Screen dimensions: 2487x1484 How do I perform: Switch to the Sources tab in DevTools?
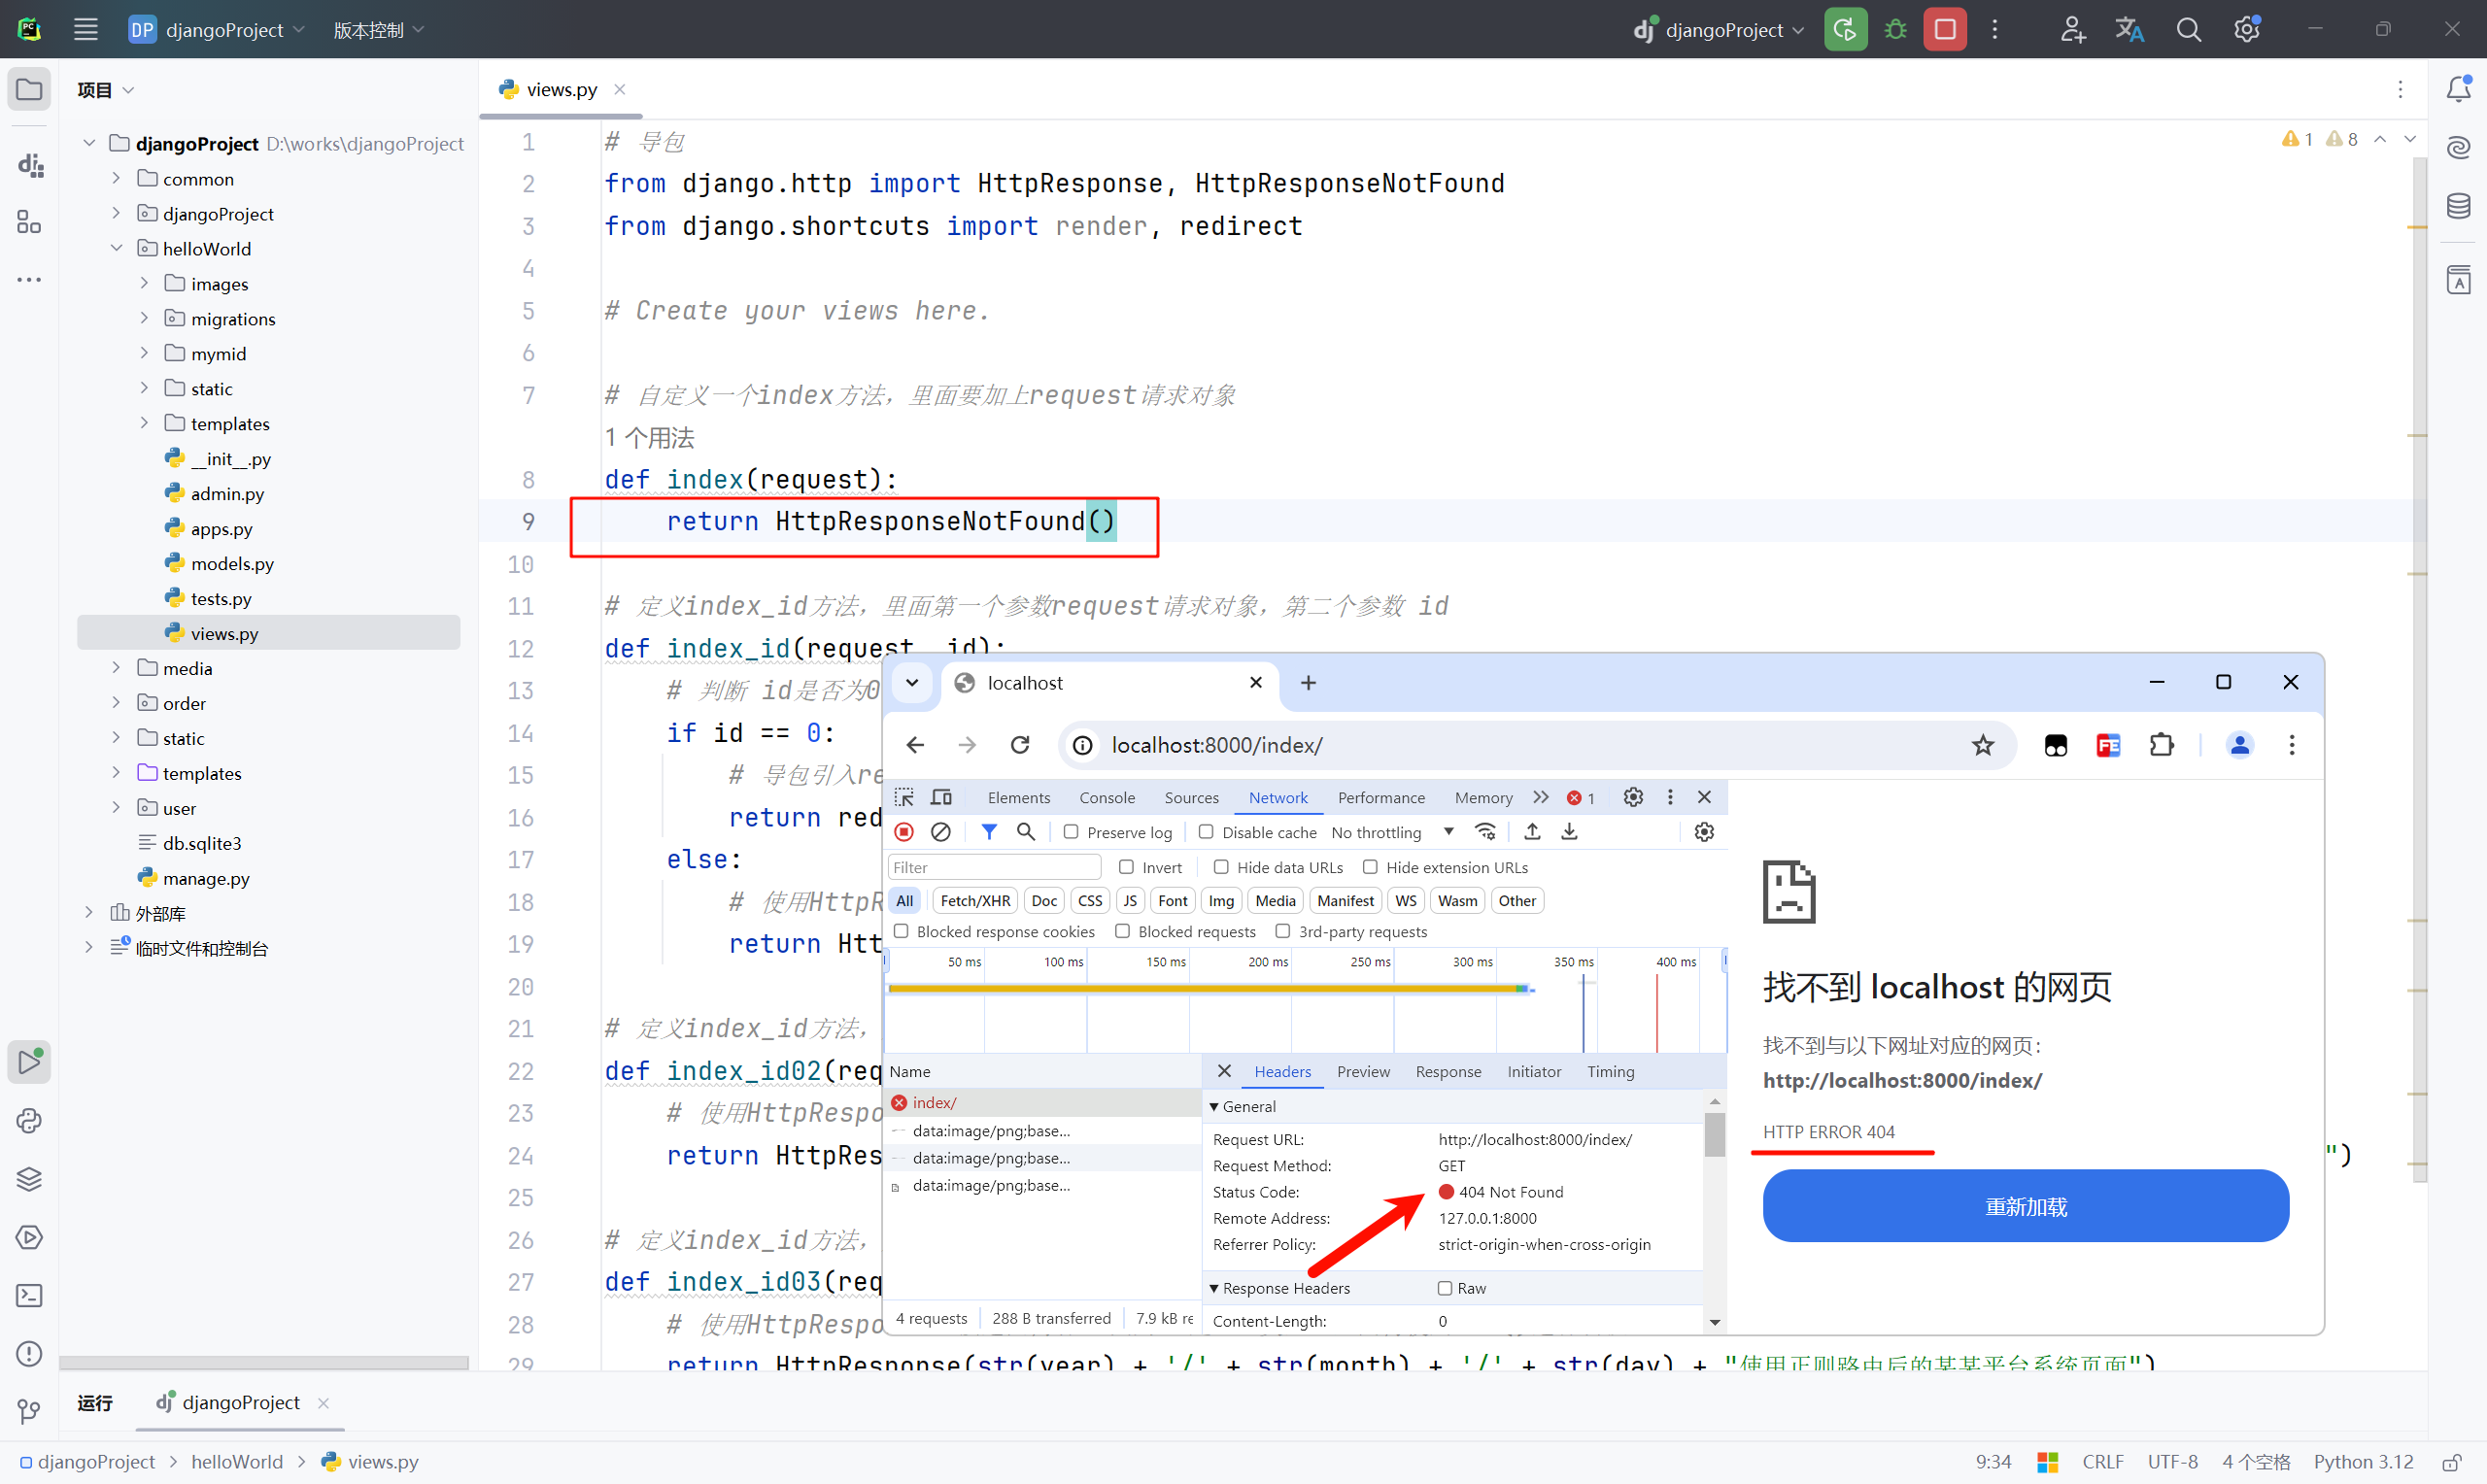1191,797
